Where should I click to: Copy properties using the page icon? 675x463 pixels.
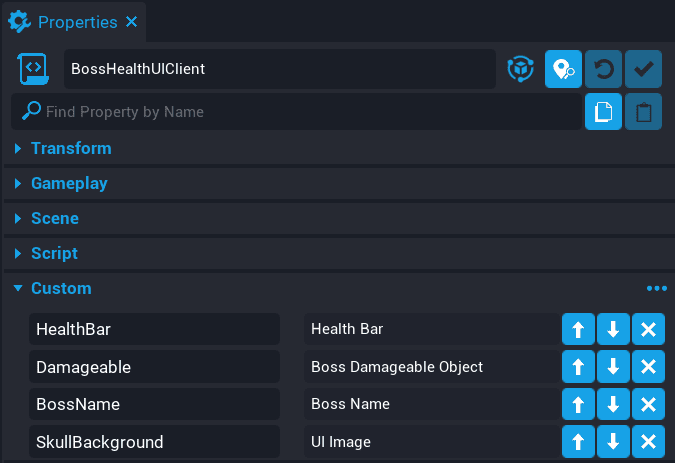coord(603,112)
